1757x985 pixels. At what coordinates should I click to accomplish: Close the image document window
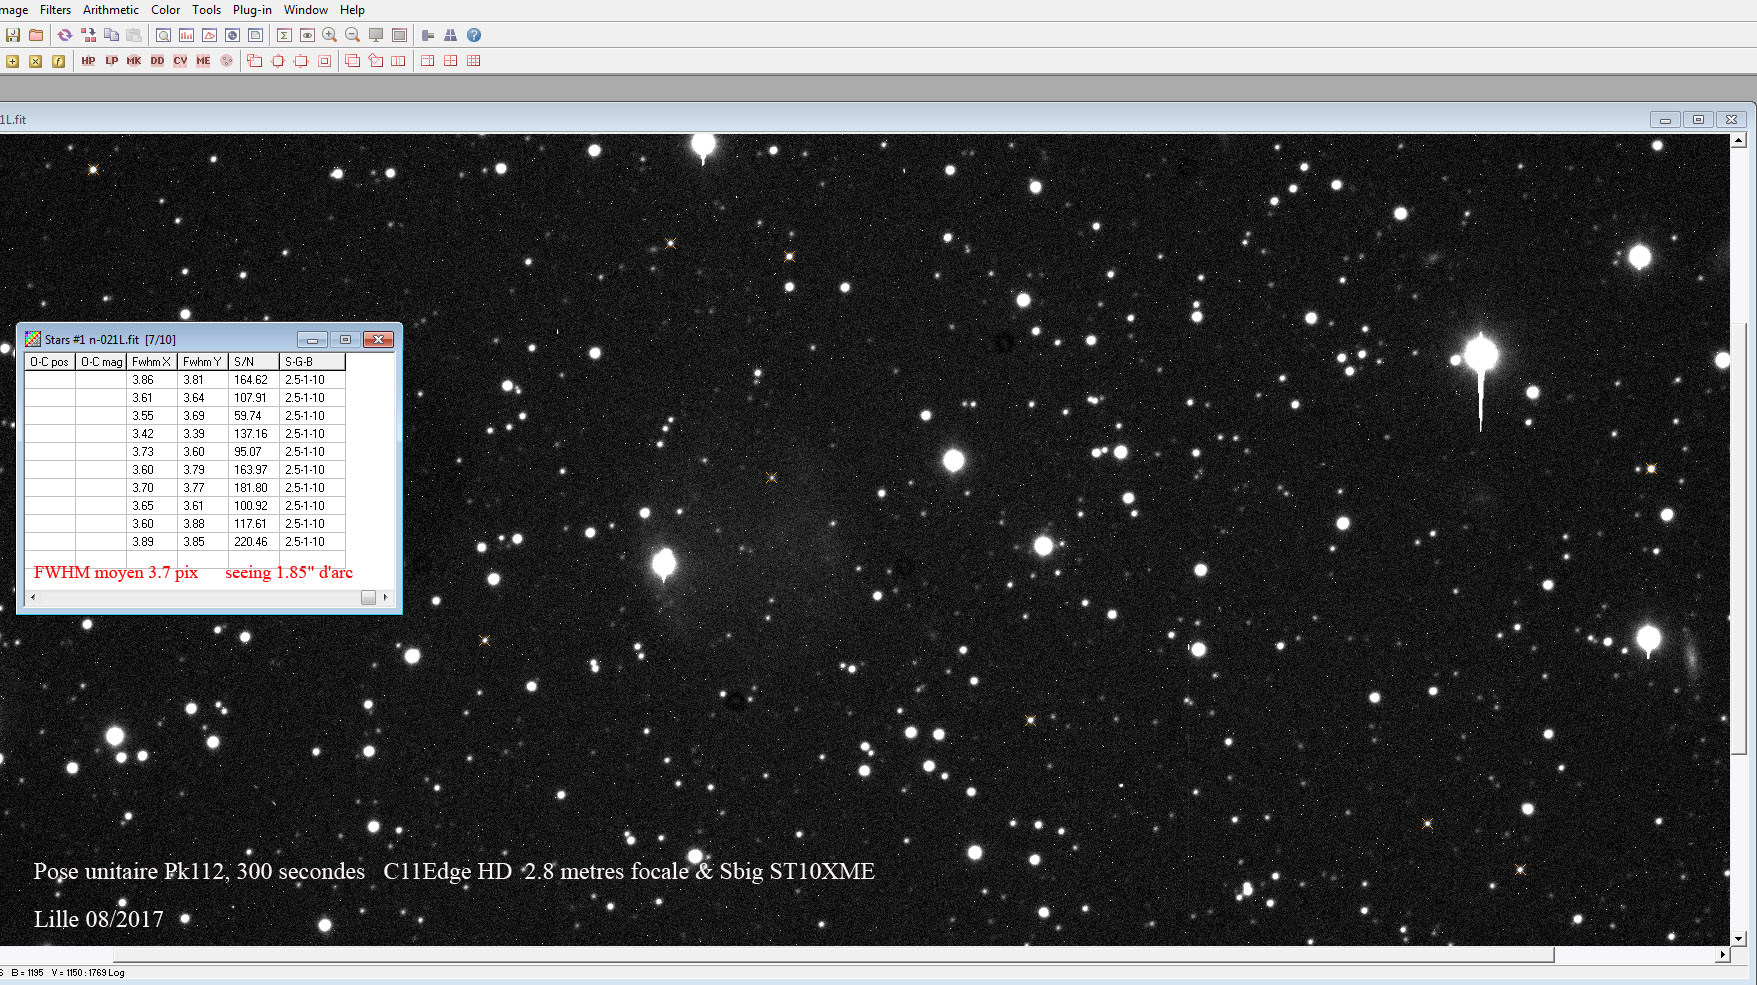pyautogui.click(x=1732, y=119)
